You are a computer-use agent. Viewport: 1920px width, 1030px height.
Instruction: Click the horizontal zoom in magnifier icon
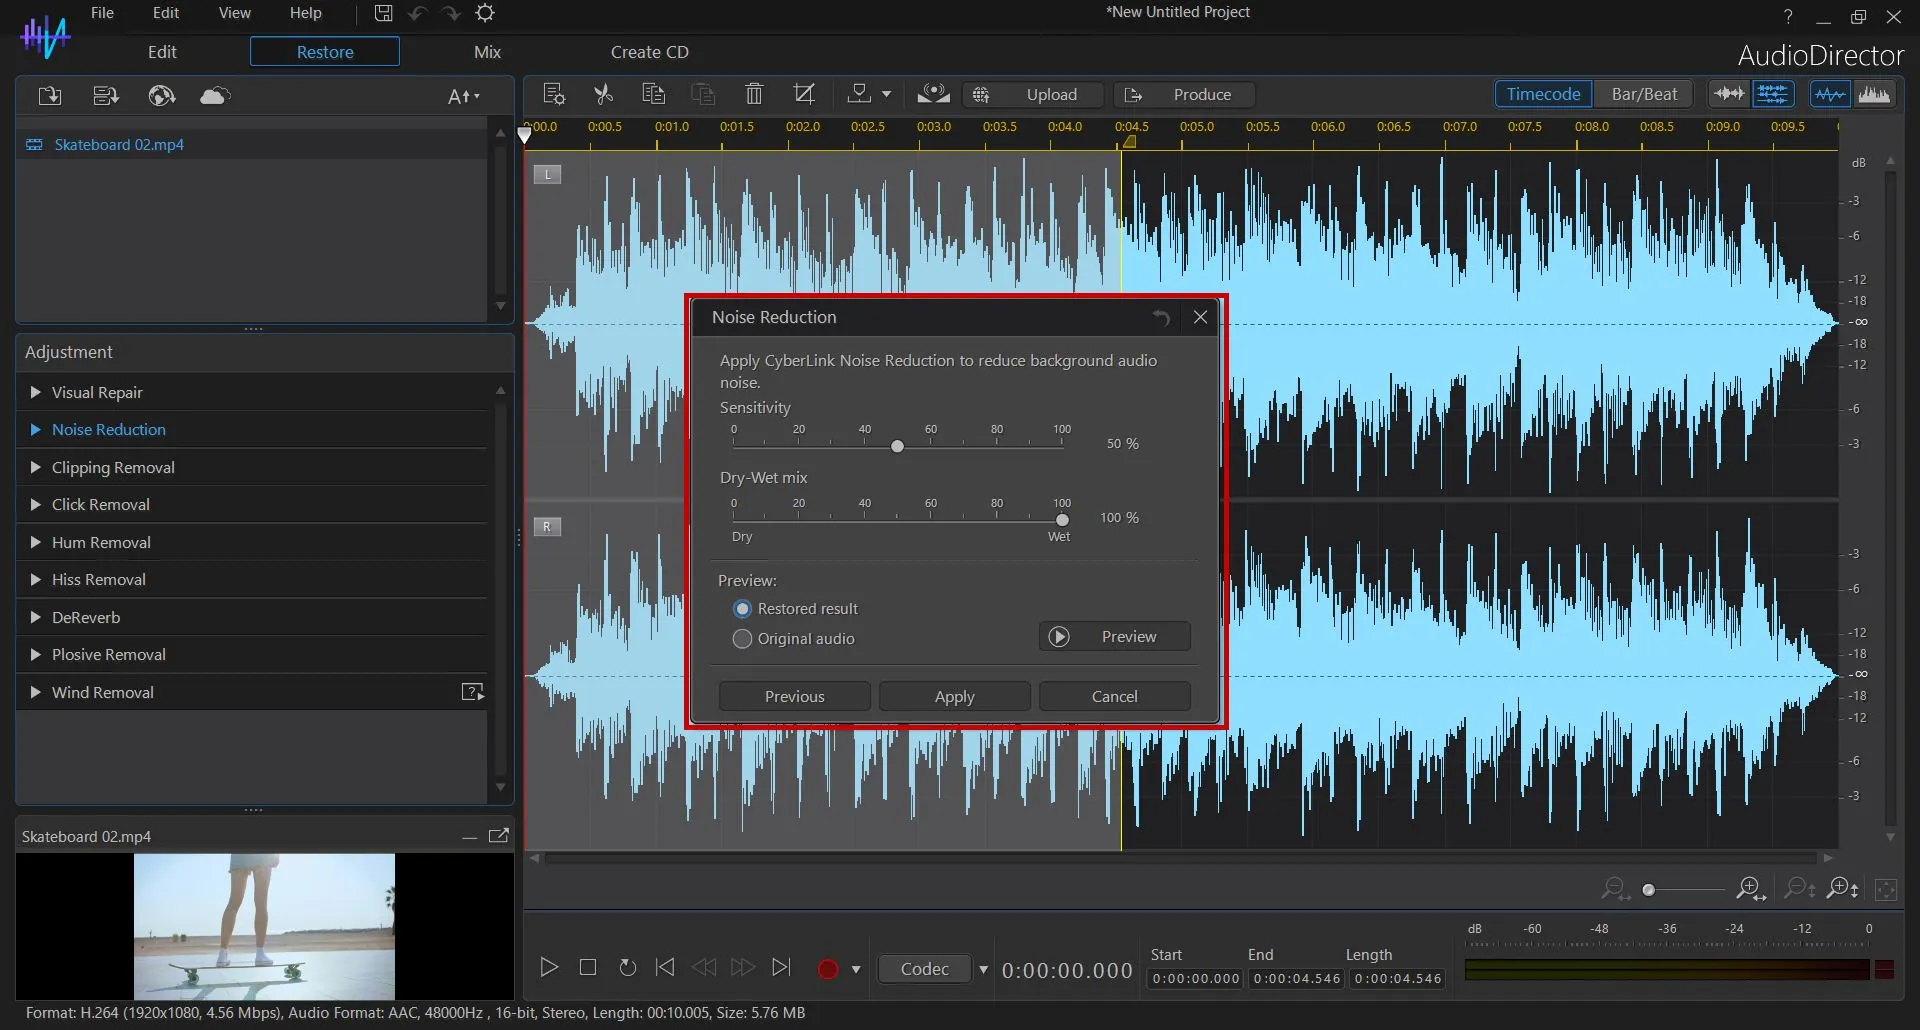(1750, 888)
